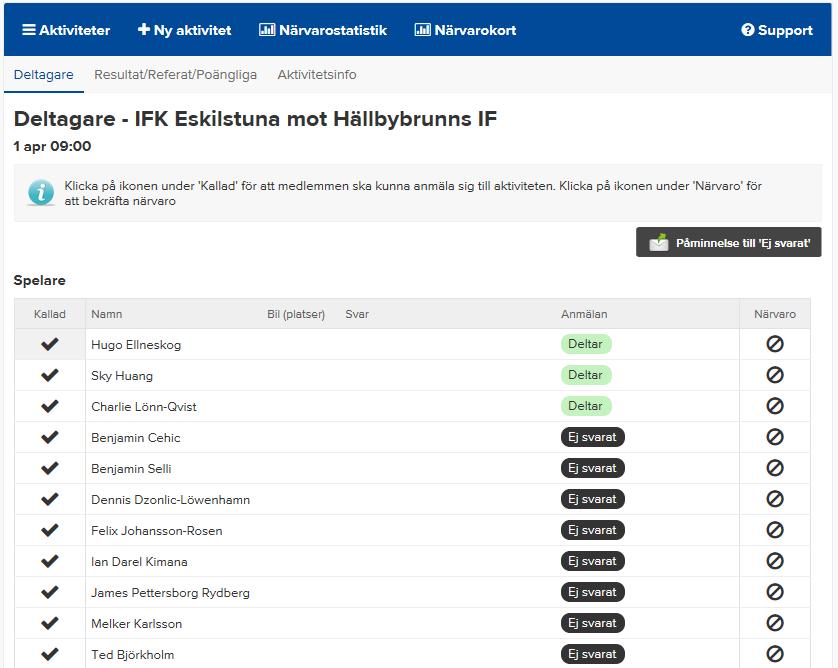This screenshot has width=838, height=668.
Task: Switch to the Deltagare tab
Action: click(44, 75)
